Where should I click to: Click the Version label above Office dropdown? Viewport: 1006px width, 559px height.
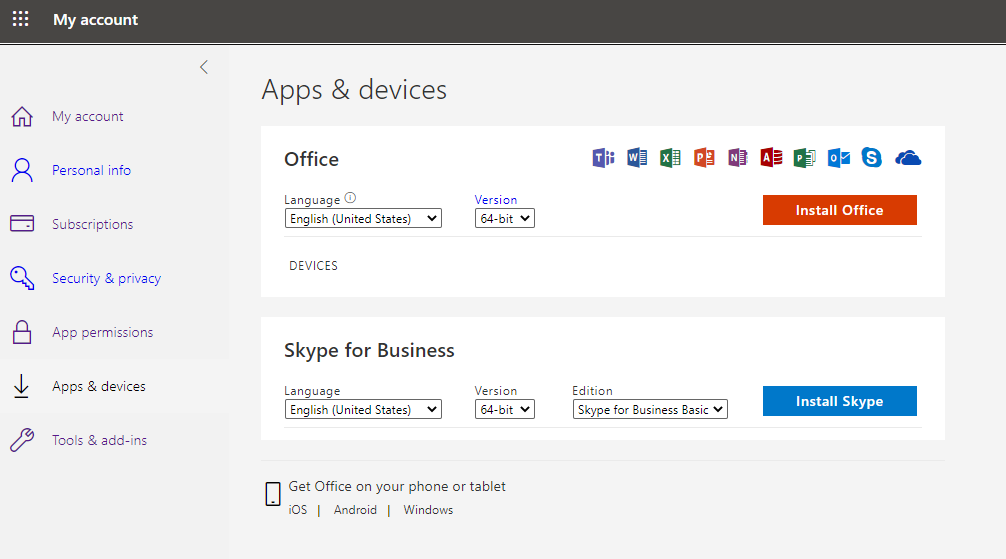coord(495,200)
